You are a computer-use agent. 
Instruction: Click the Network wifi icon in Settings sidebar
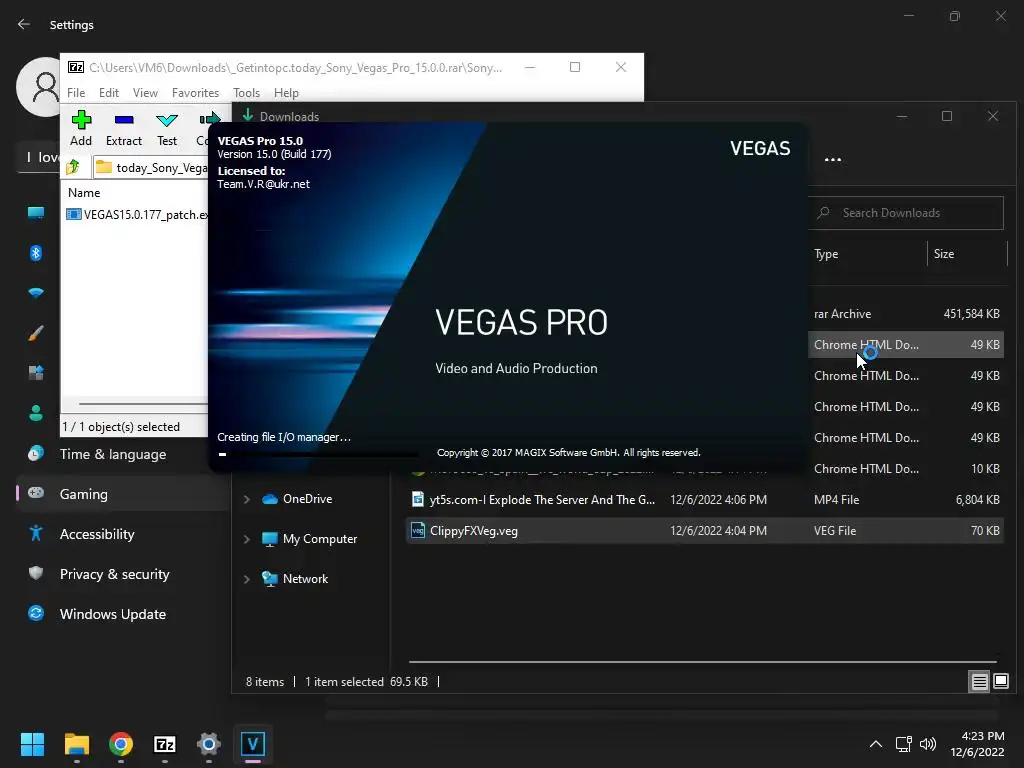coord(36,293)
